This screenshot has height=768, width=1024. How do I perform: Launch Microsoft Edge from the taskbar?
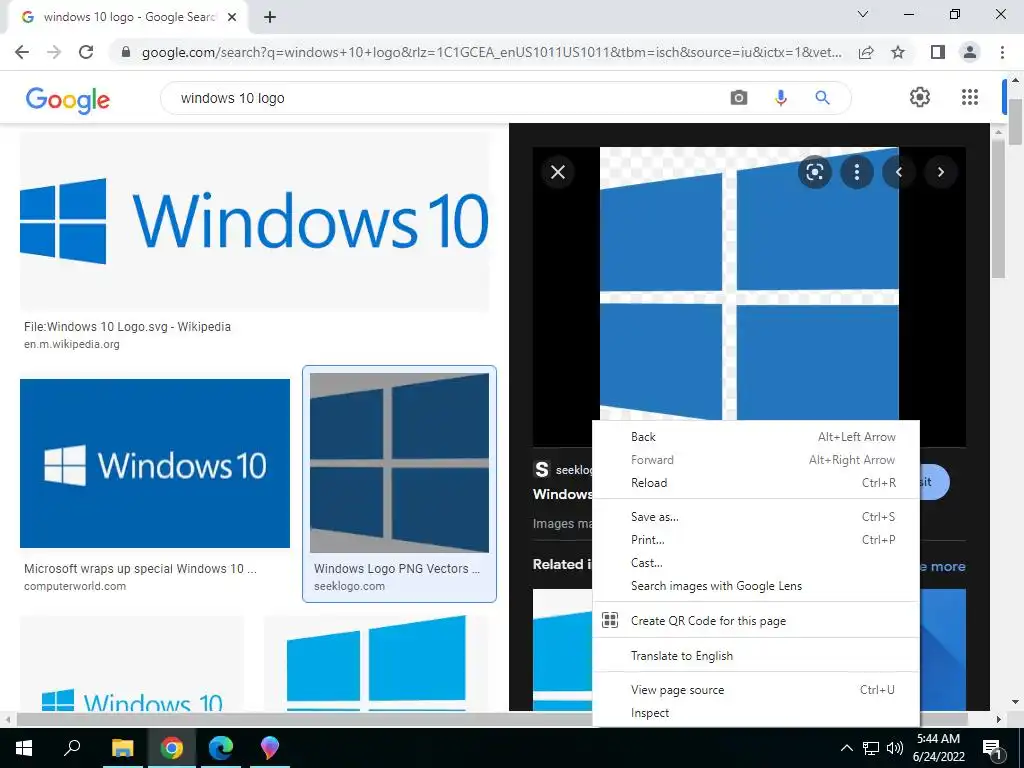(221, 748)
